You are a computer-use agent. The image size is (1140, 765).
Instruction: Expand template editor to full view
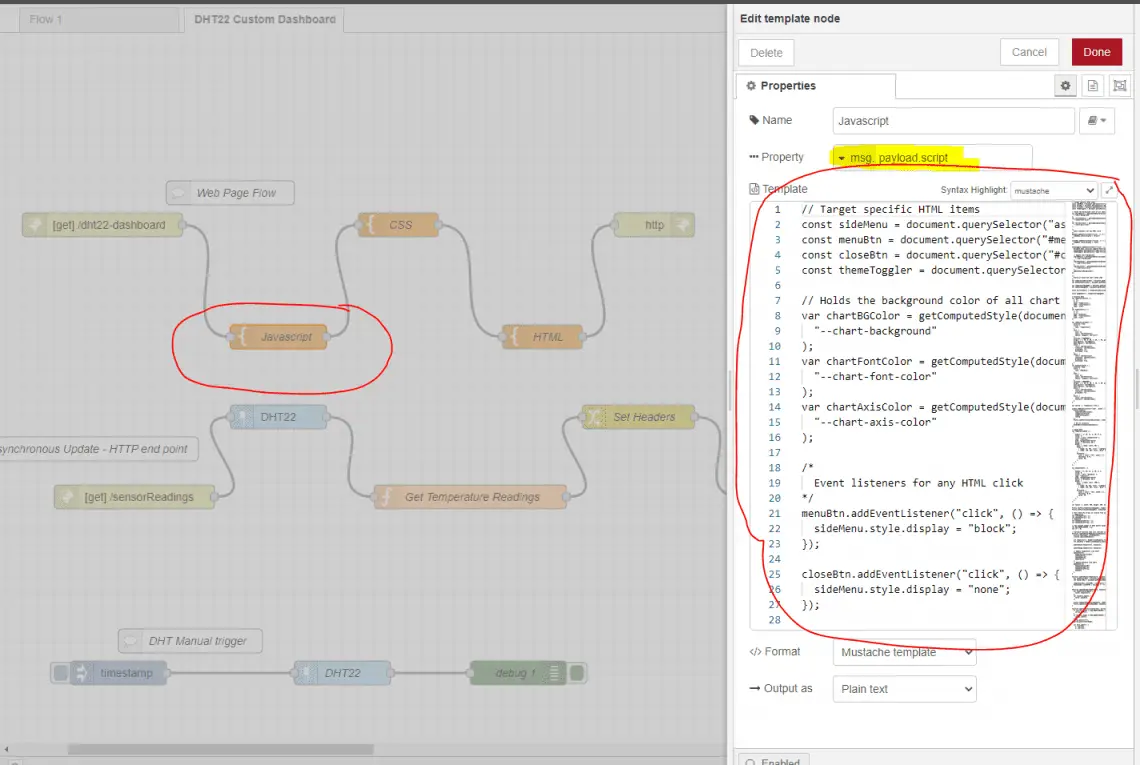[1109, 189]
